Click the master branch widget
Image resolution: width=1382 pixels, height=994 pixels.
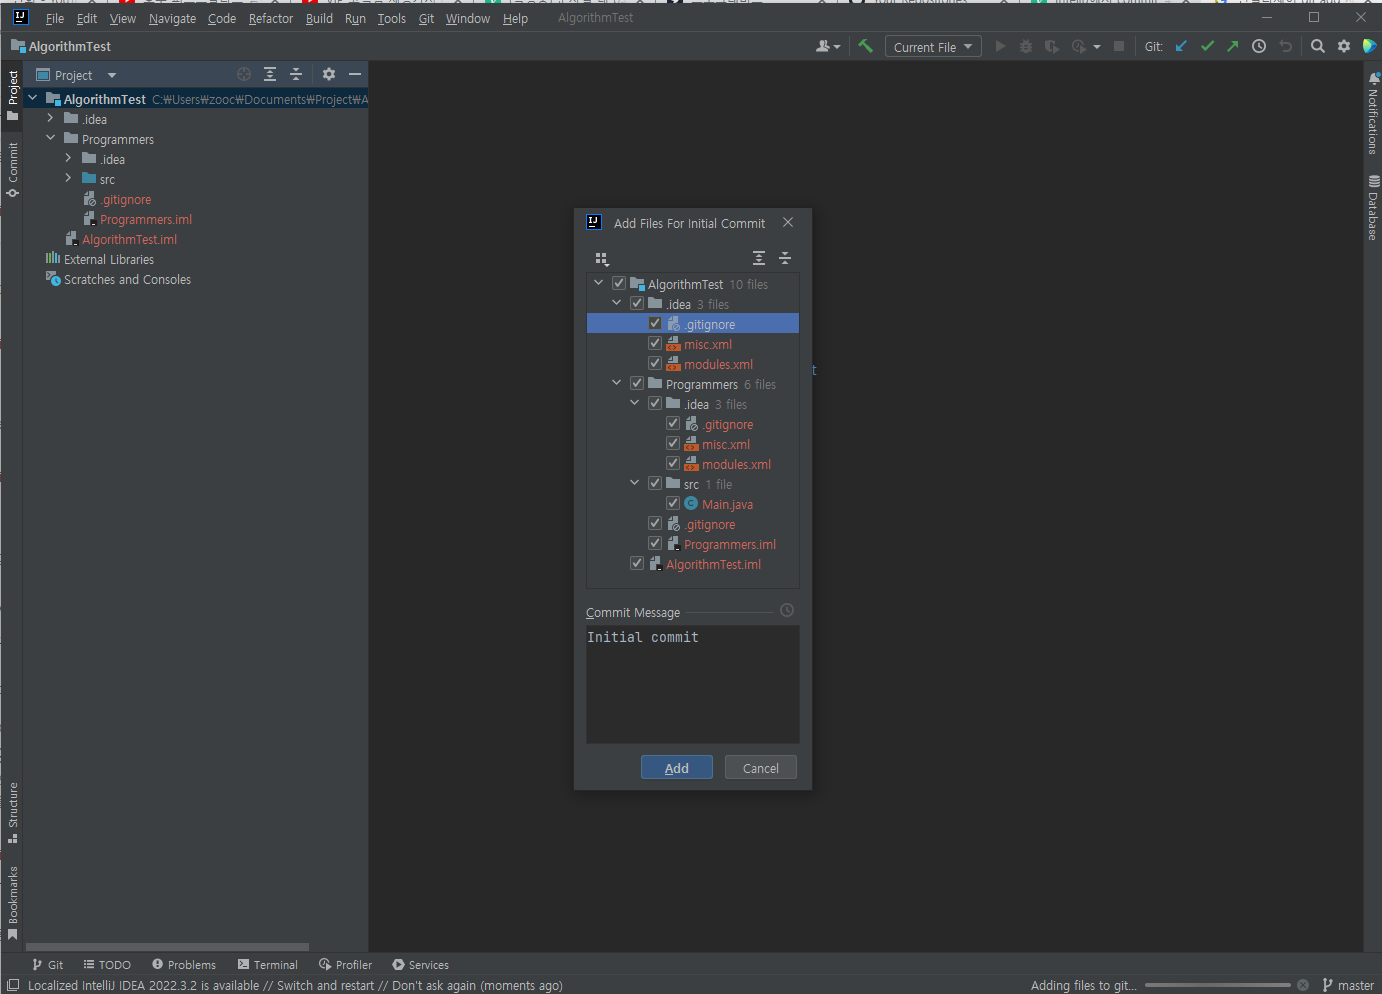click(x=1348, y=985)
